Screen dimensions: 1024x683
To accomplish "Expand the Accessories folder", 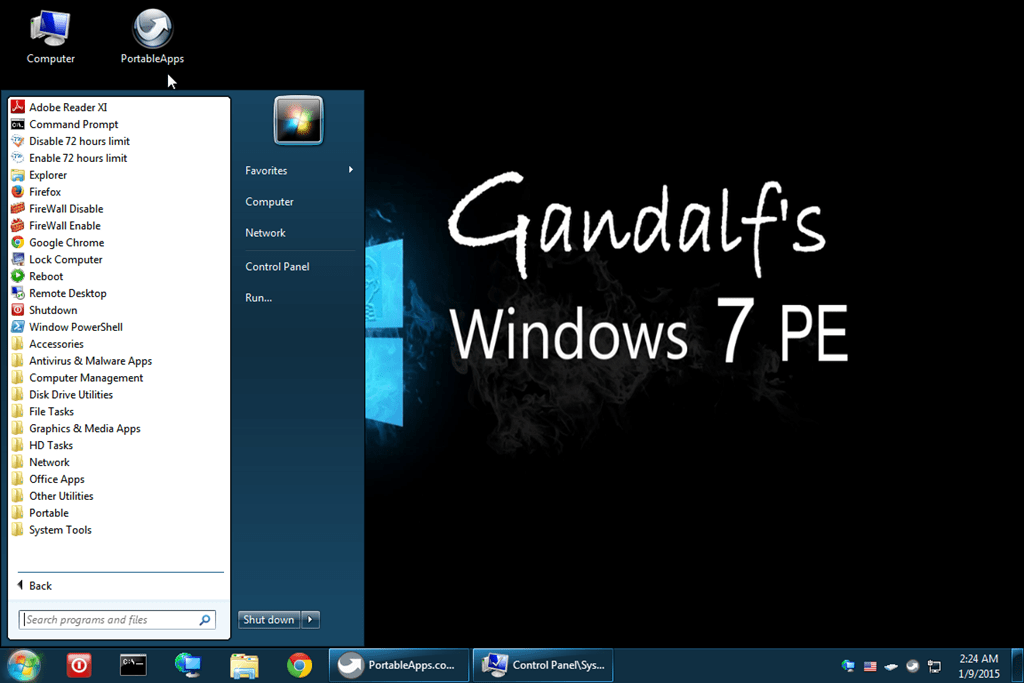I will [x=47, y=344].
